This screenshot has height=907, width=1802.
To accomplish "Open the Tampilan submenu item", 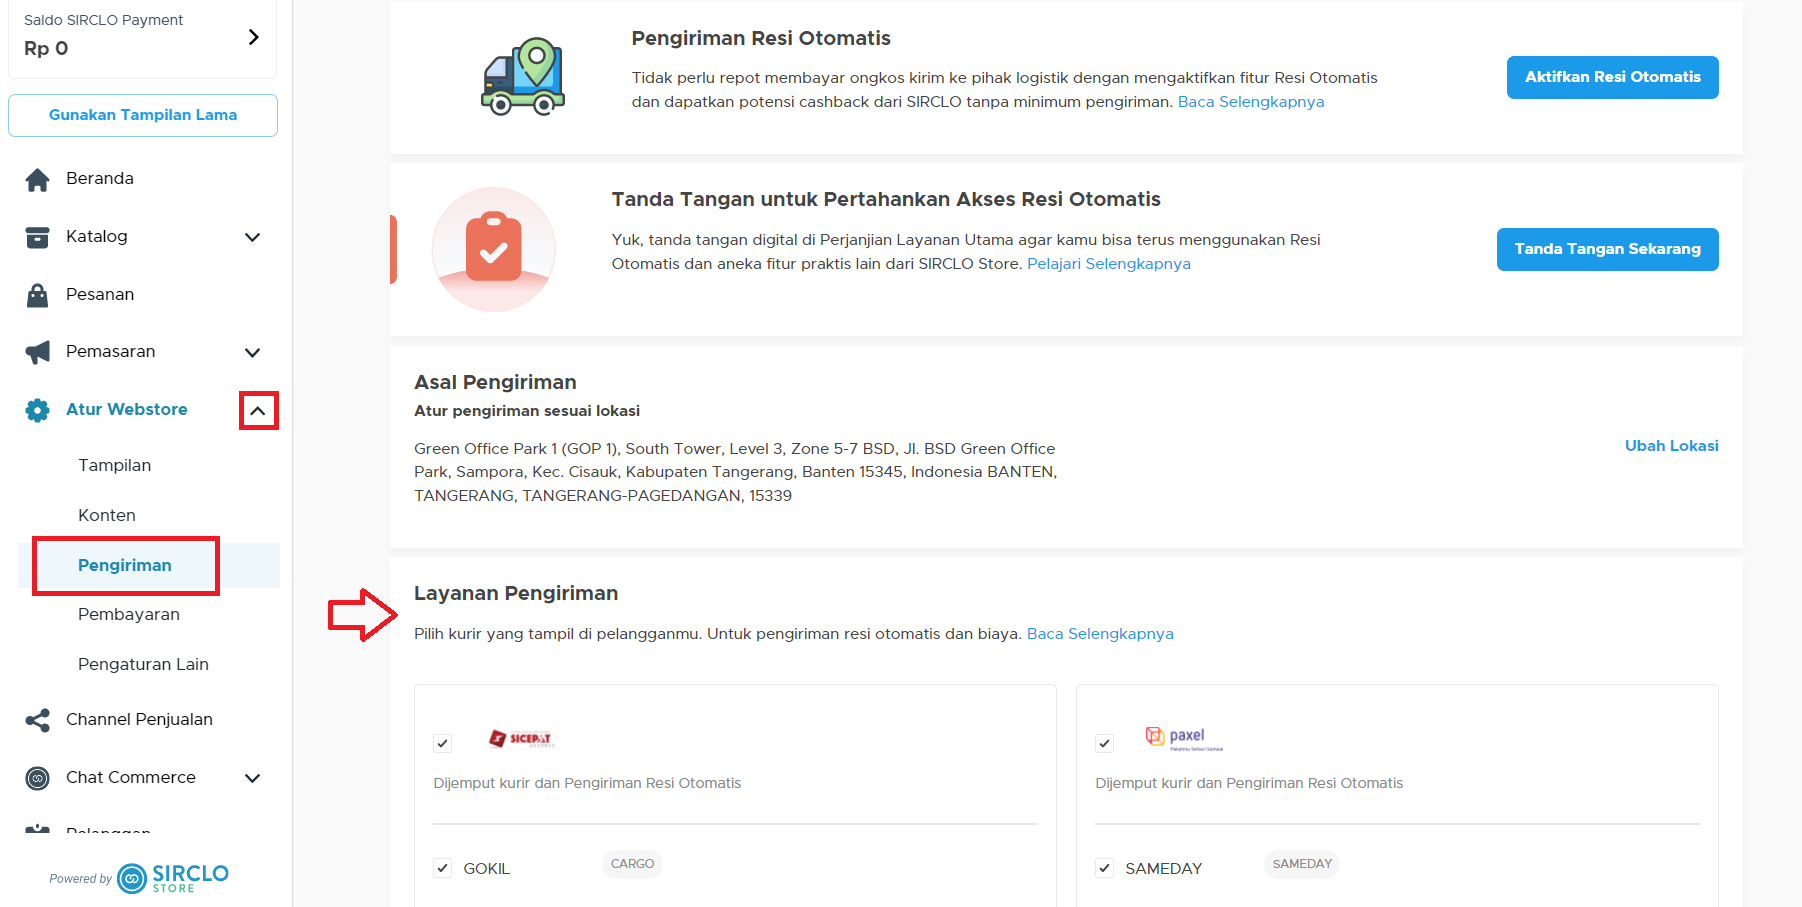I will pos(115,466).
